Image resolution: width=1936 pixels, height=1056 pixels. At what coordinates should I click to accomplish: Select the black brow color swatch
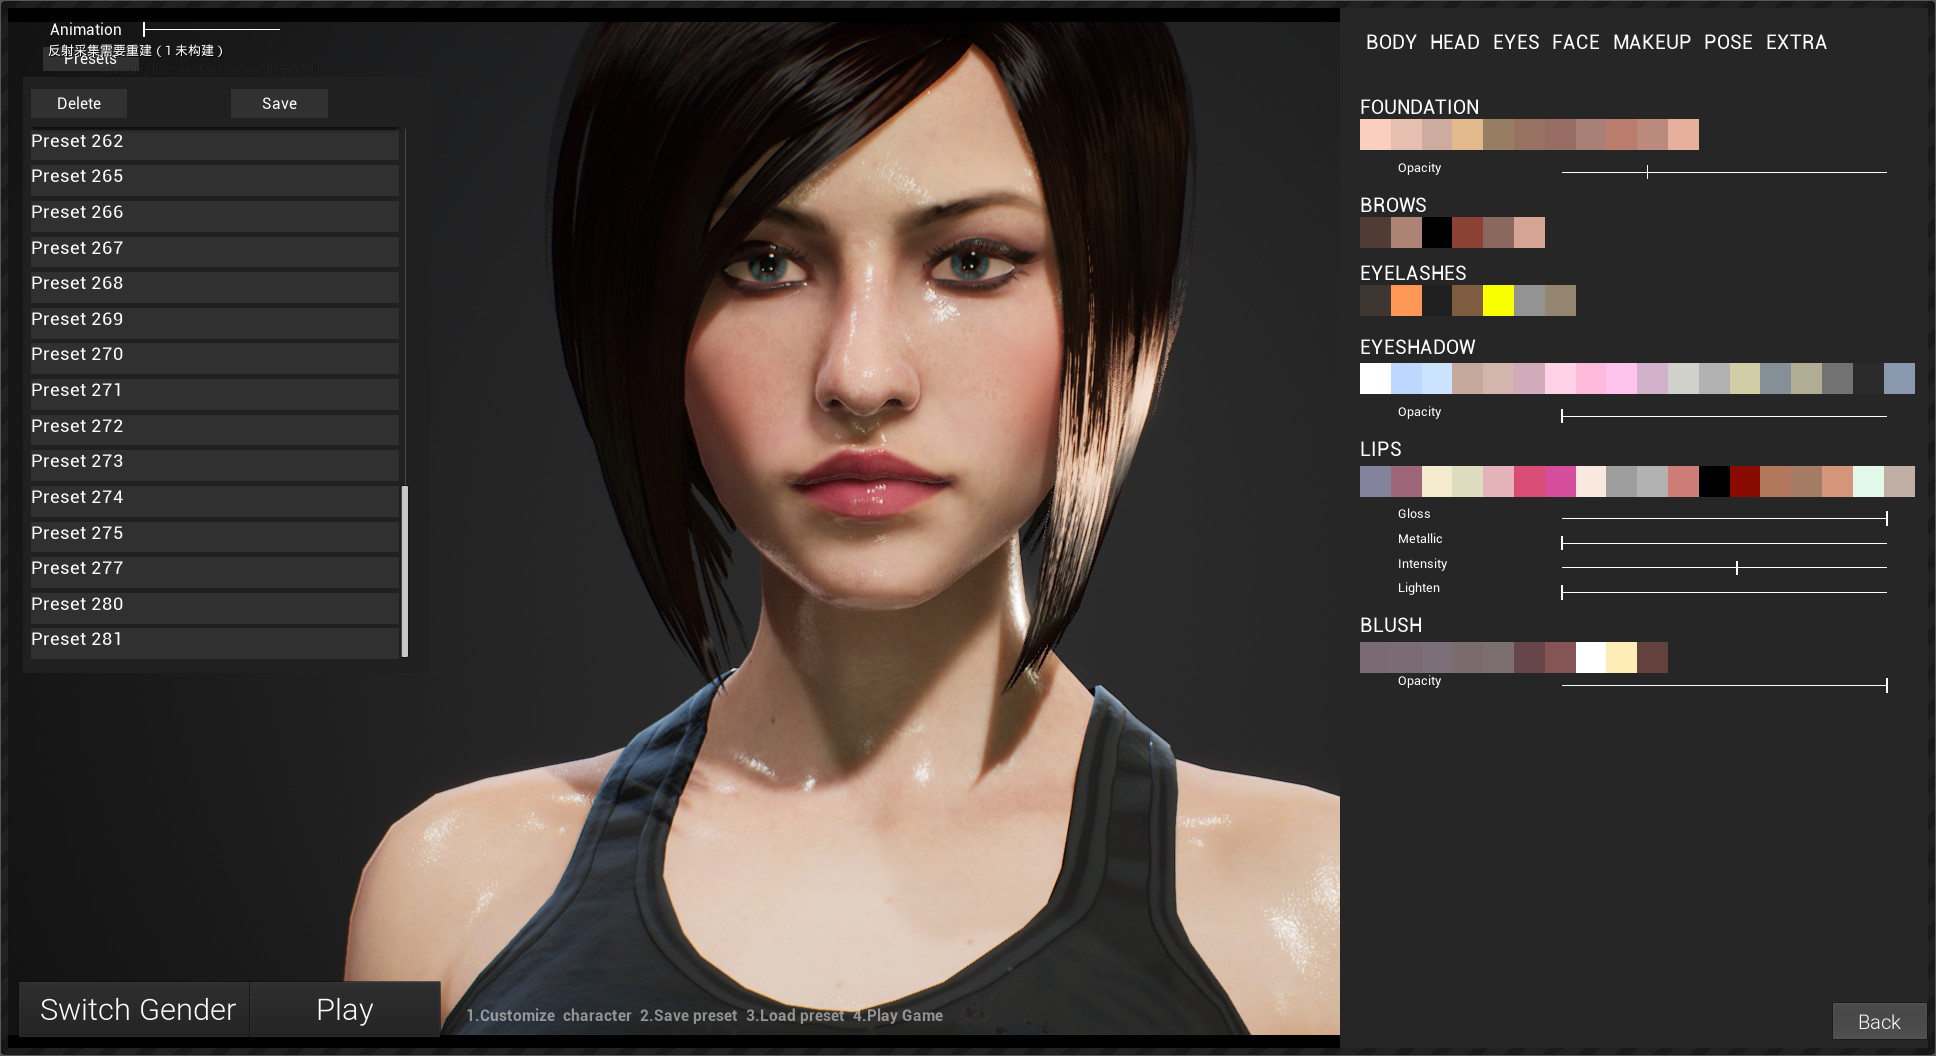point(1437,232)
